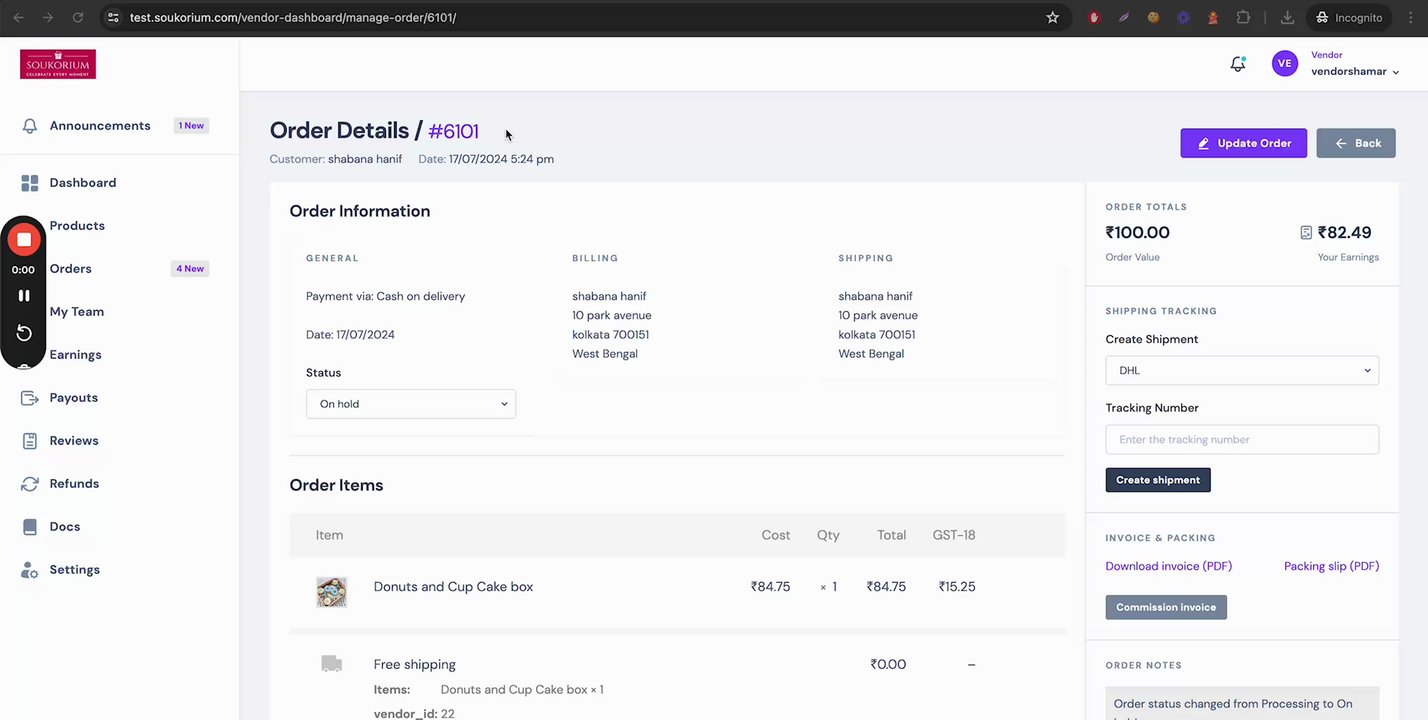Click the Update Order button
The width and height of the screenshot is (1428, 720).
coord(1243,143)
